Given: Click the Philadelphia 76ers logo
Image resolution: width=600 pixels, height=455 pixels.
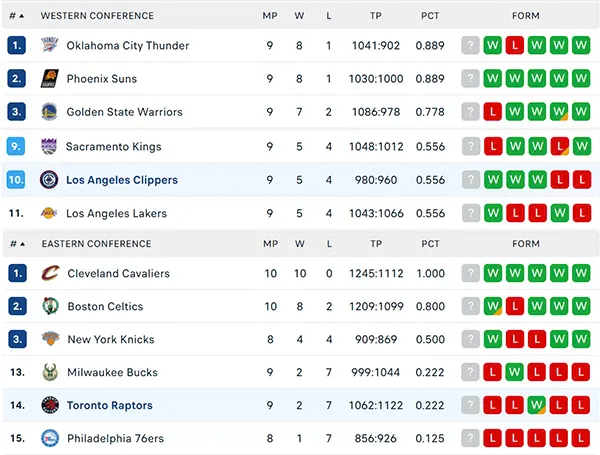Looking at the screenshot, I should [x=50, y=438].
